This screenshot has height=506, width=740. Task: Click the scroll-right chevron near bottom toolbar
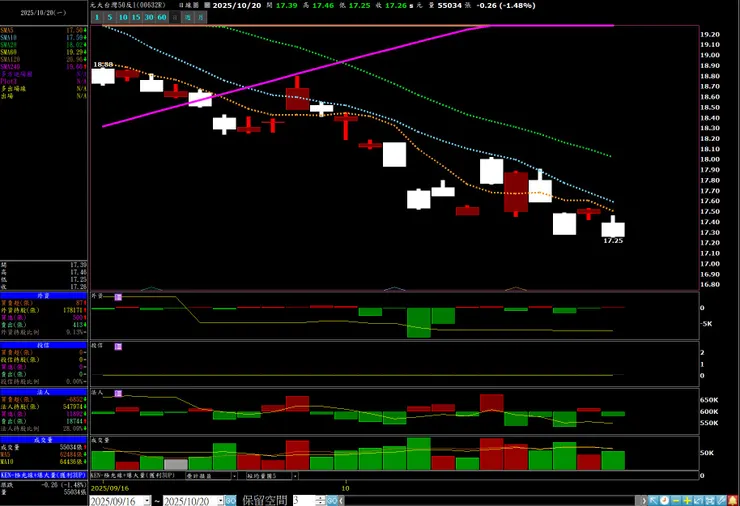click(x=643, y=500)
